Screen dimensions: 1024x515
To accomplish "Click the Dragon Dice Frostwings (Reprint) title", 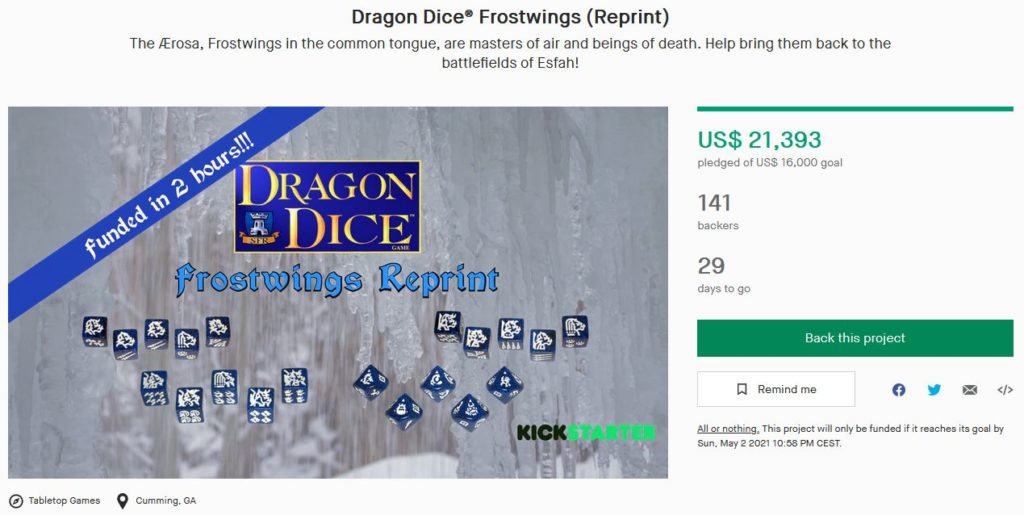I will tap(510, 17).
